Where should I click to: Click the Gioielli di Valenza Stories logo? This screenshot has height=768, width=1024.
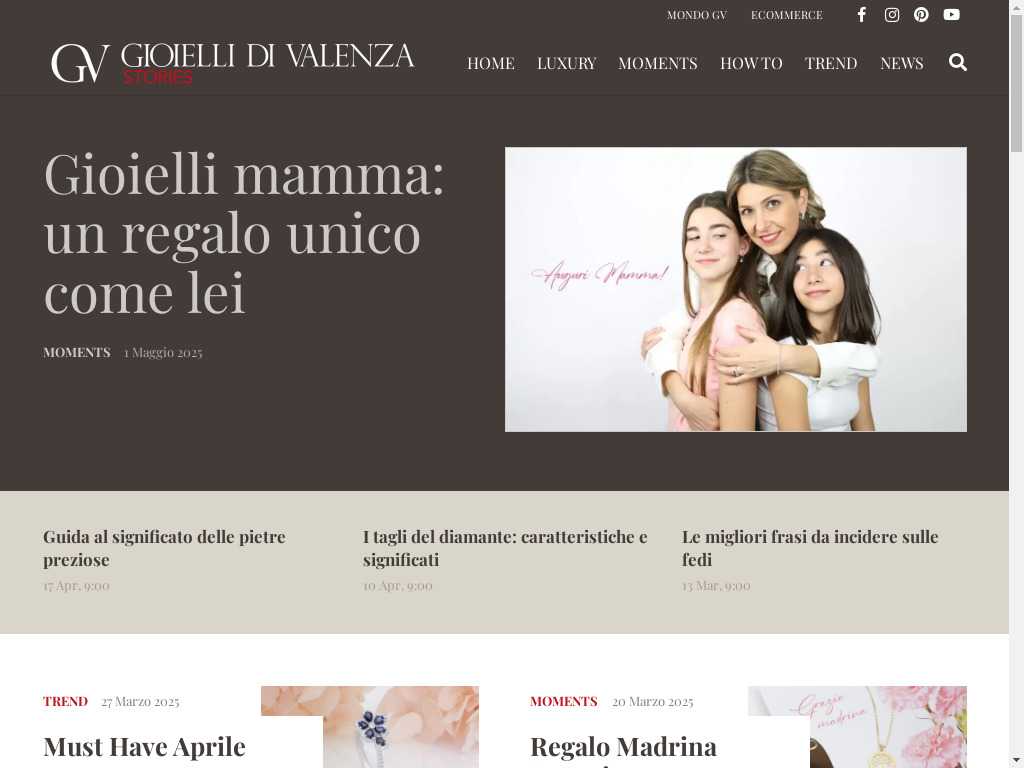click(x=232, y=63)
